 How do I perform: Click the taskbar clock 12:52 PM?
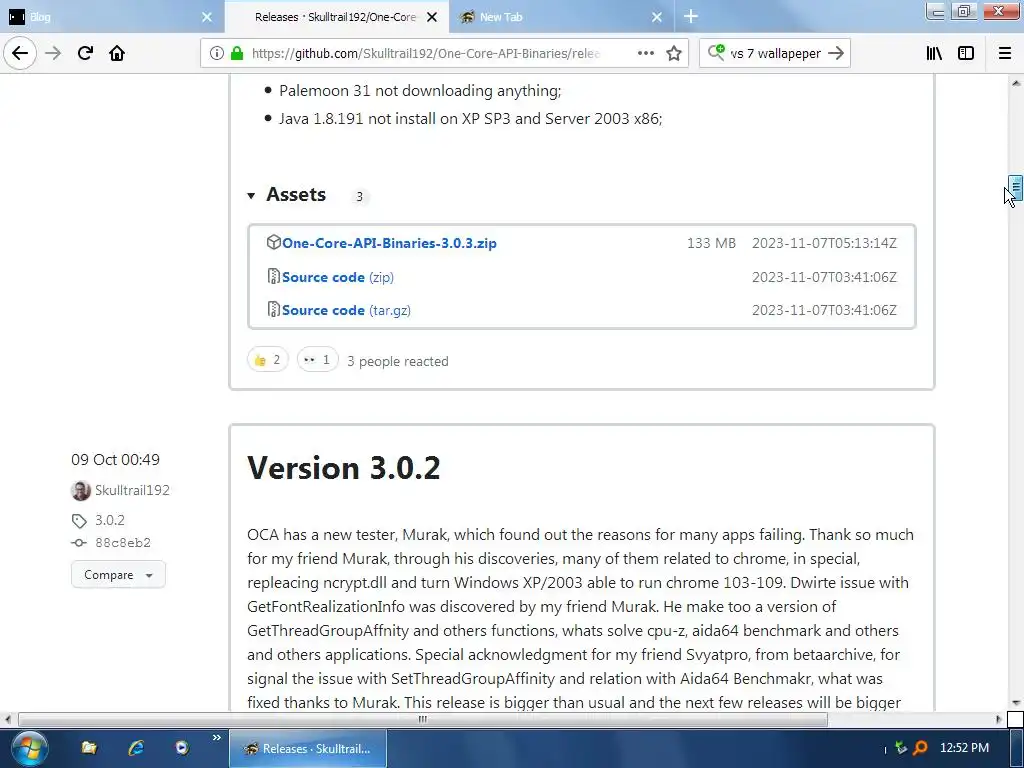[x=964, y=748]
